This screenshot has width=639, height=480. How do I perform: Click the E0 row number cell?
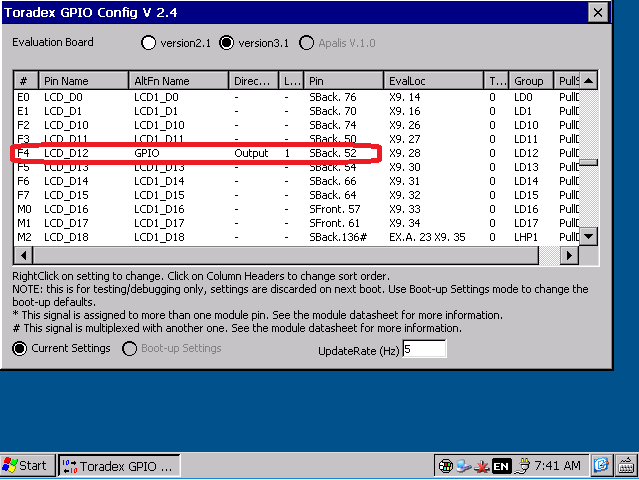23,97
